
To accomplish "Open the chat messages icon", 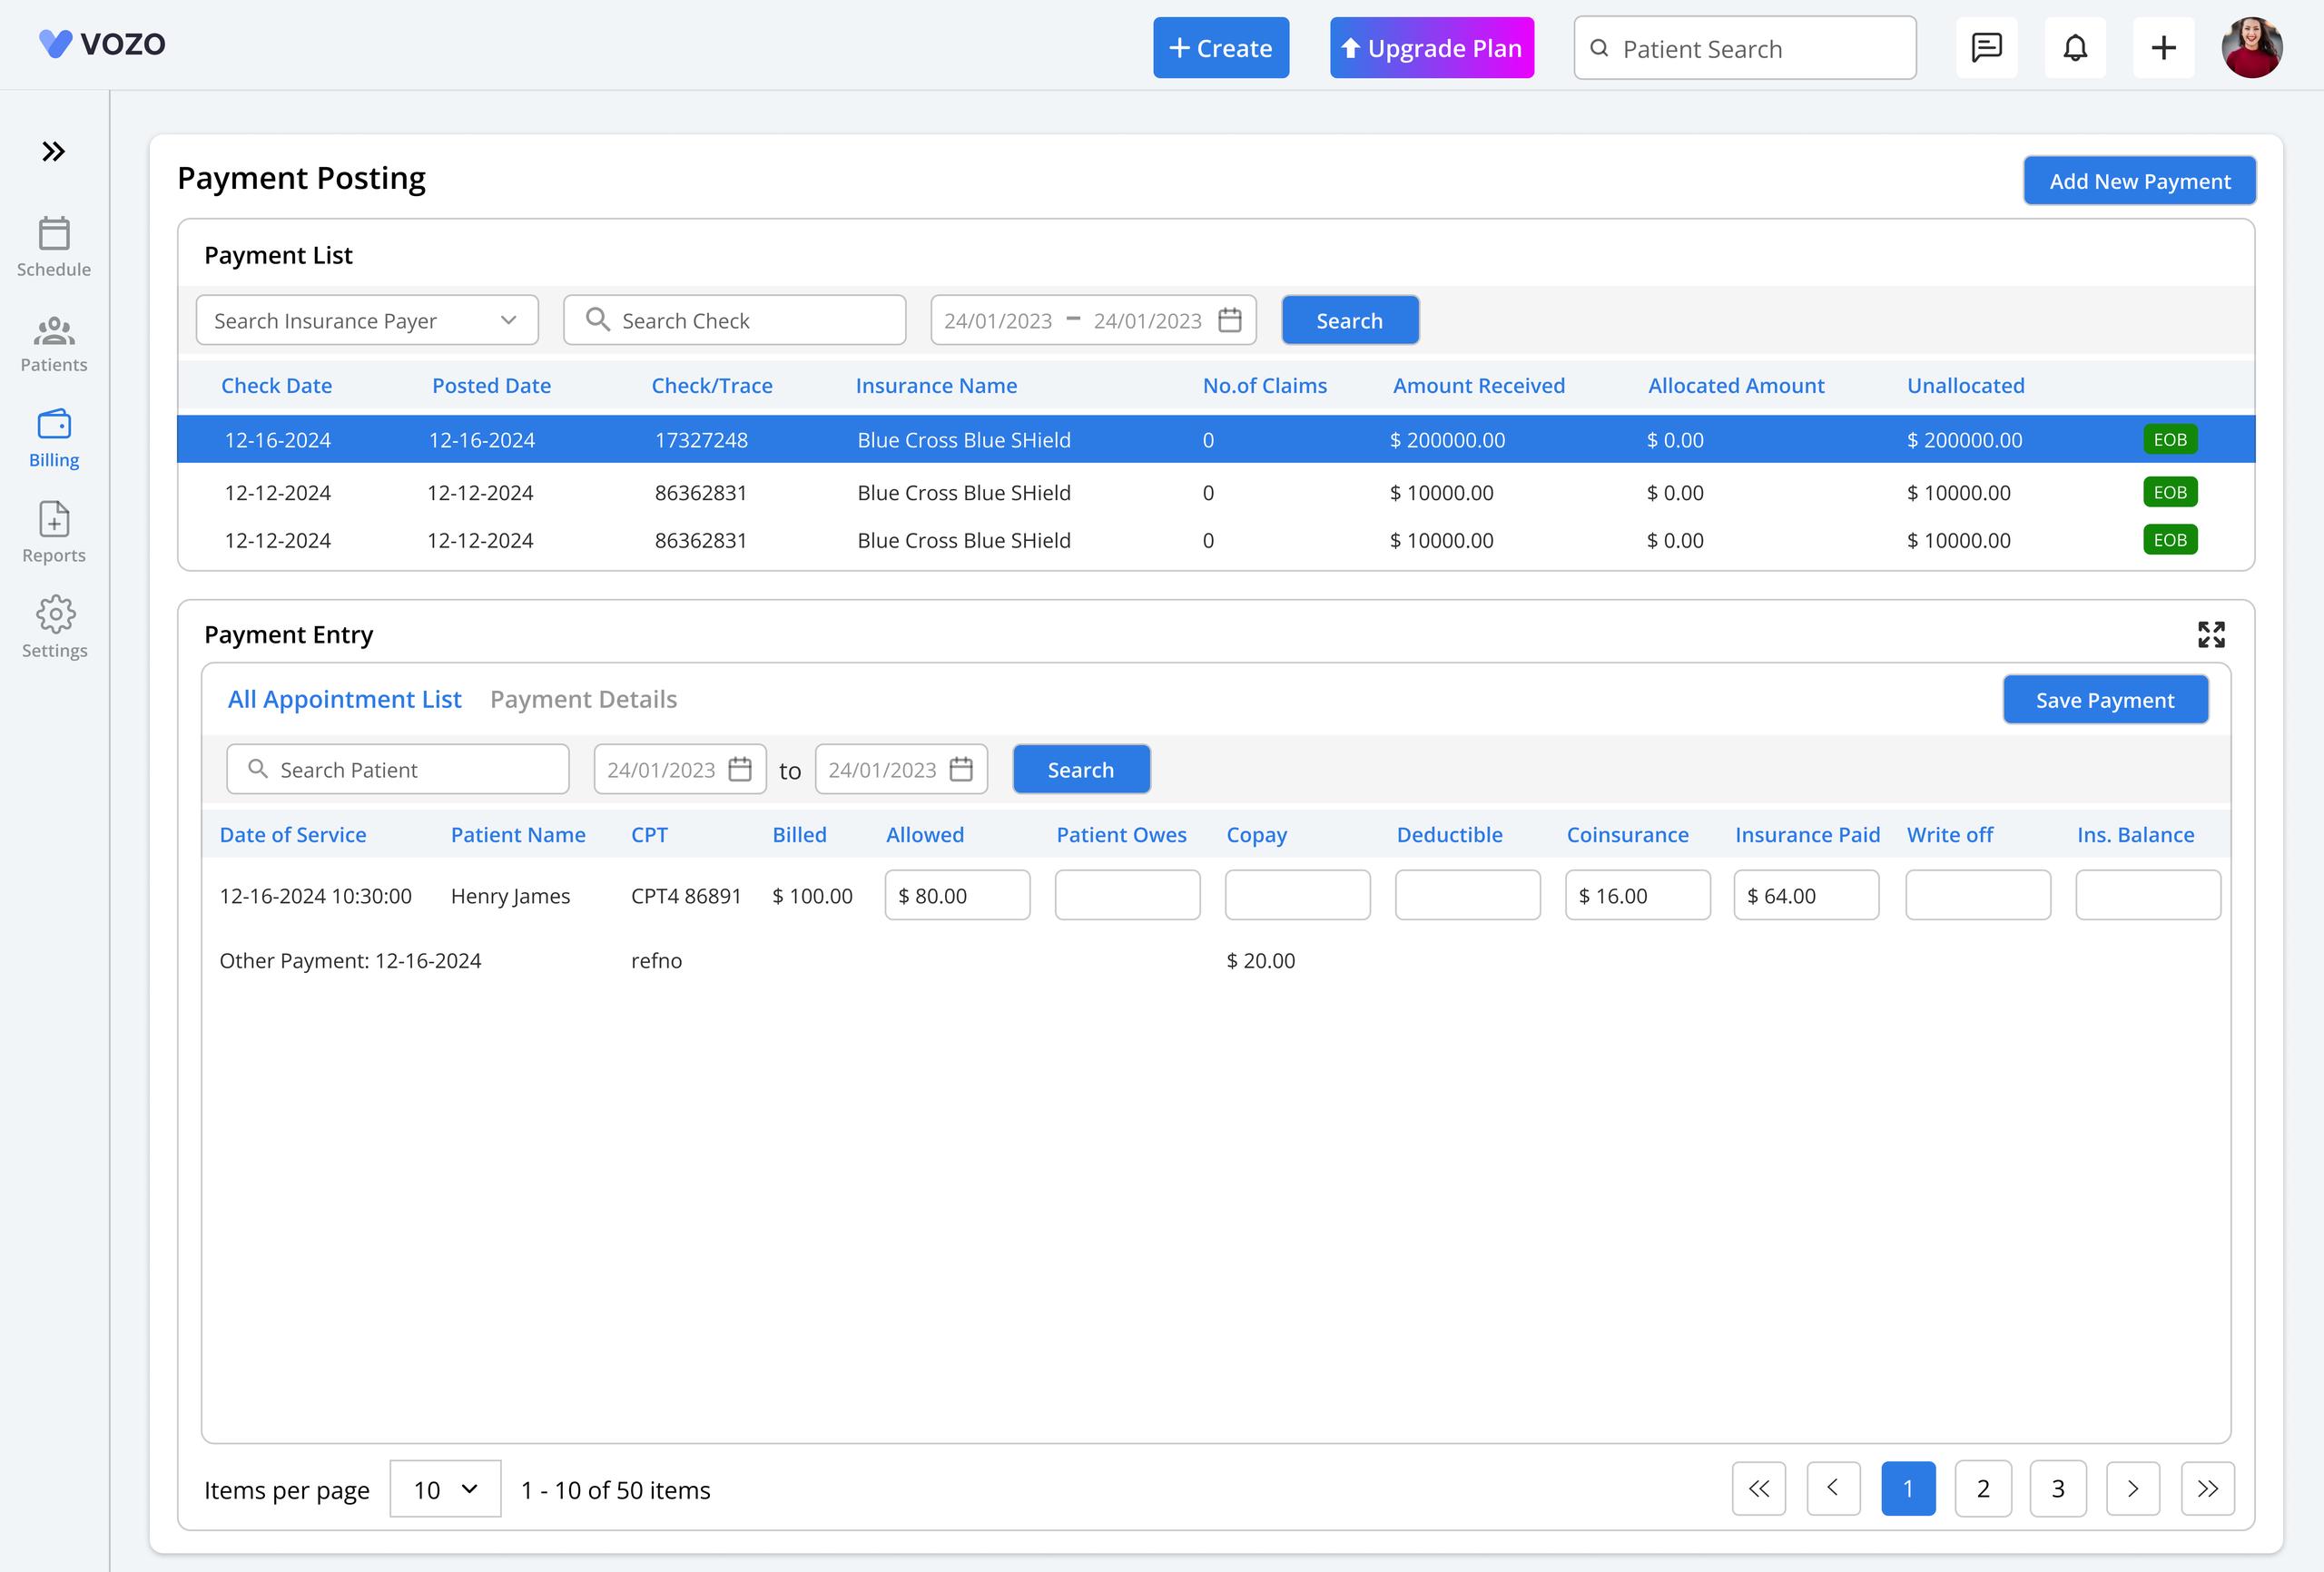I will (x=1986, y=48).
